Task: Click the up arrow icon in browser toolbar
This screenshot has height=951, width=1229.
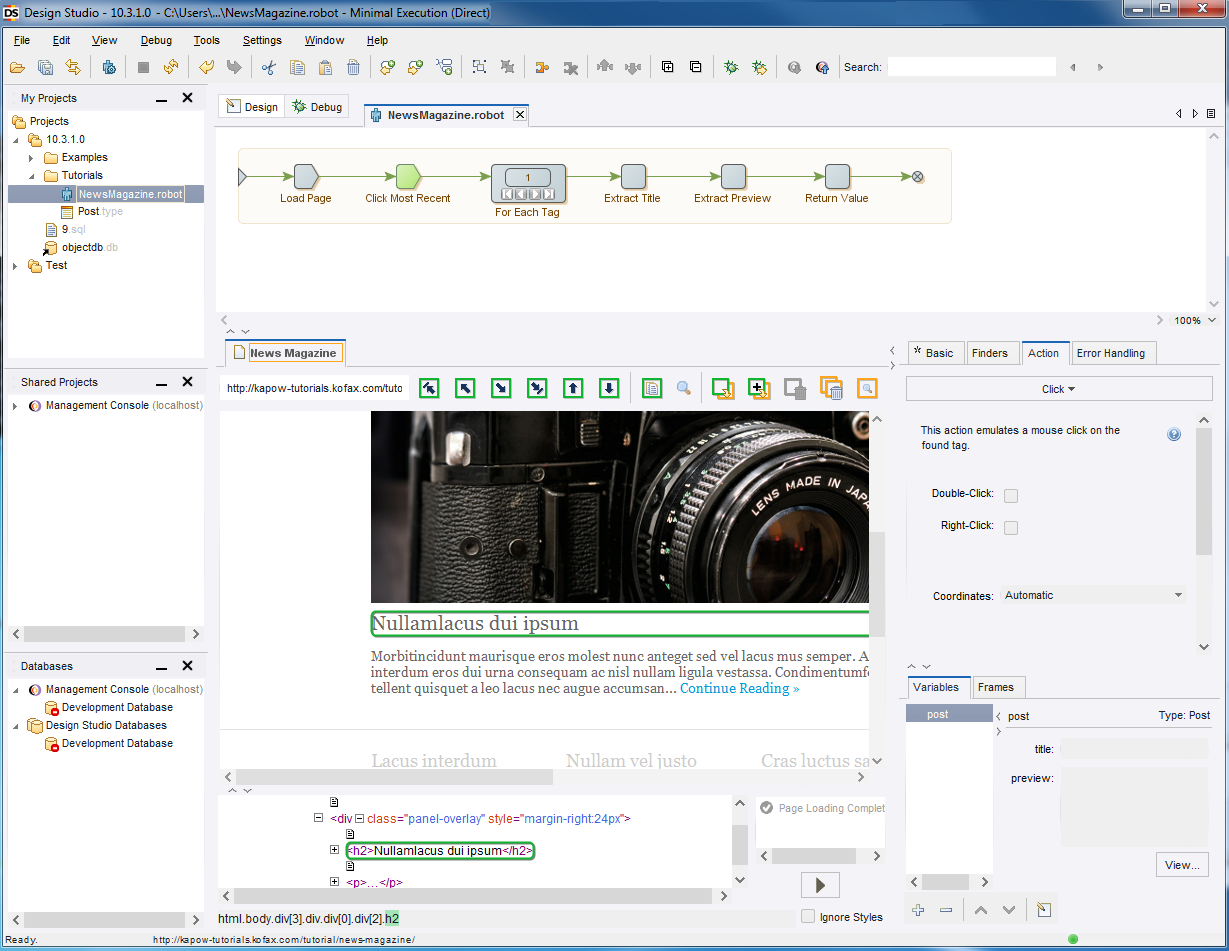Action: [x=572, y=388]
